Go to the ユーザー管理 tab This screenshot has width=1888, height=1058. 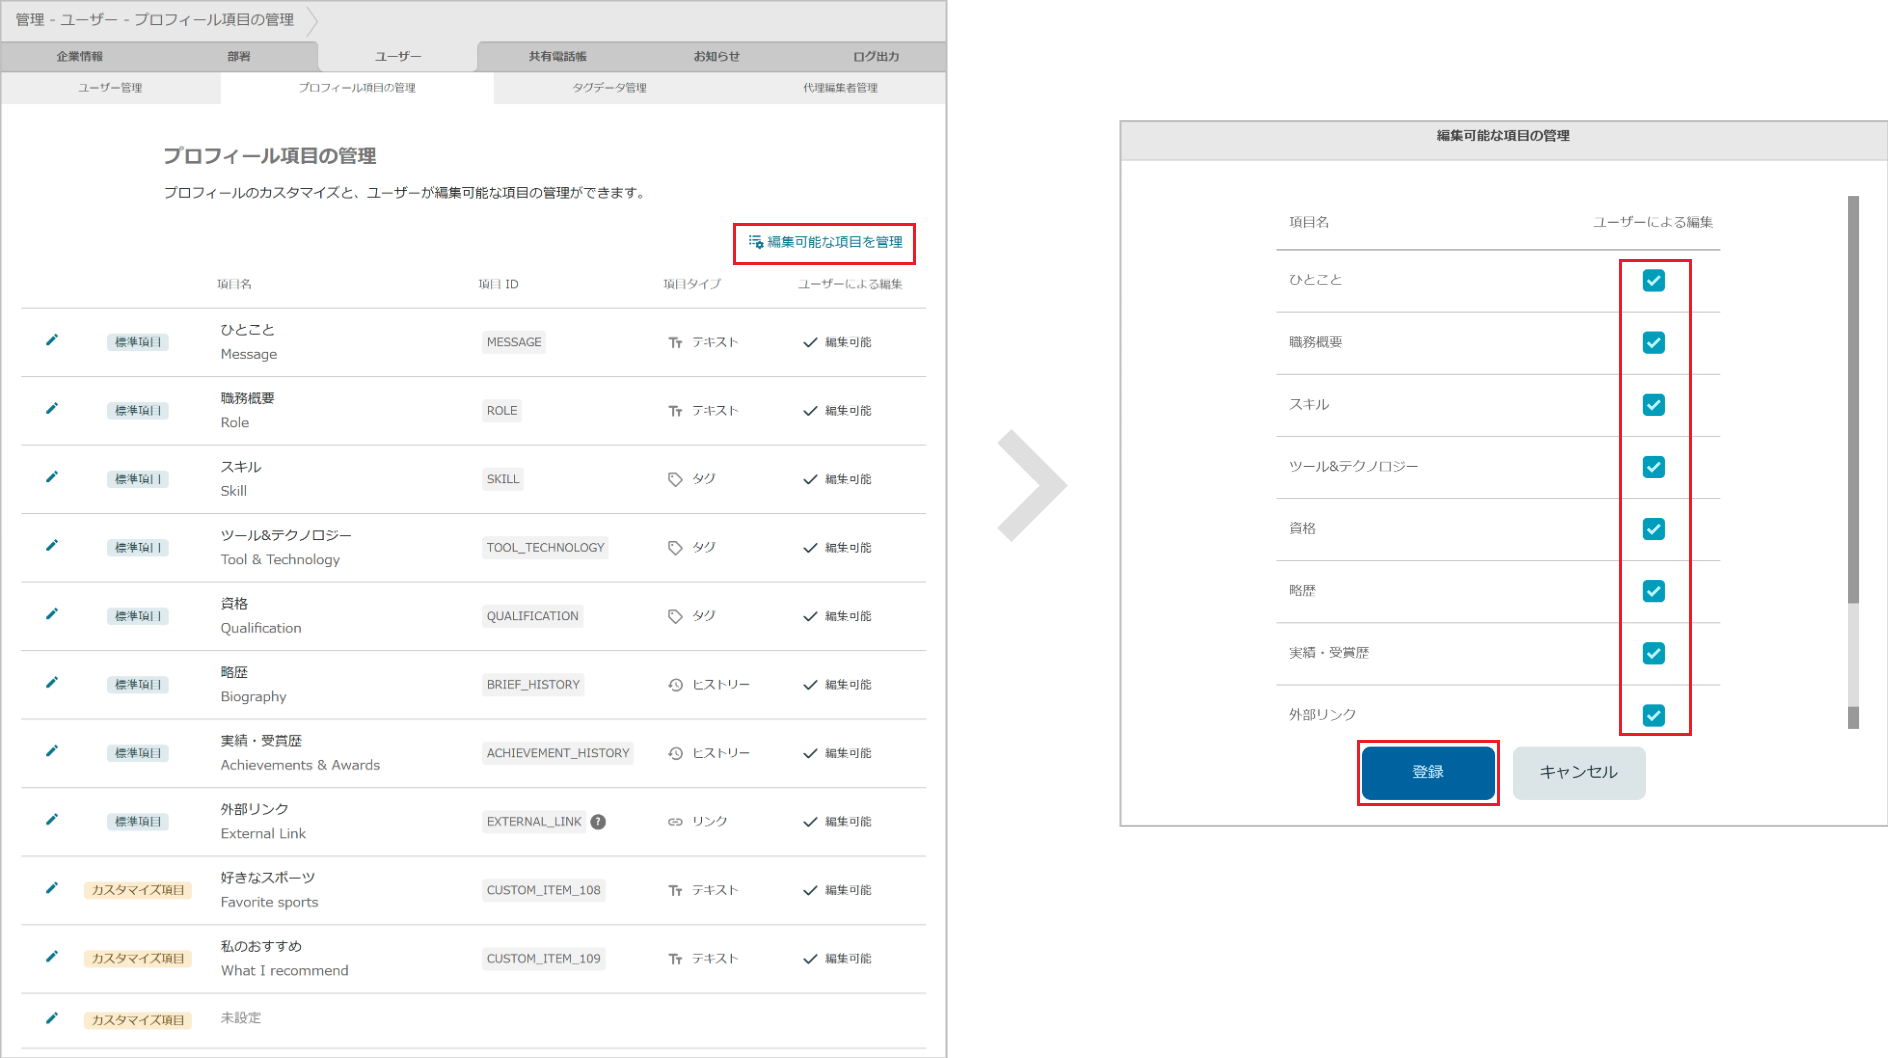[x=110, y=87]
